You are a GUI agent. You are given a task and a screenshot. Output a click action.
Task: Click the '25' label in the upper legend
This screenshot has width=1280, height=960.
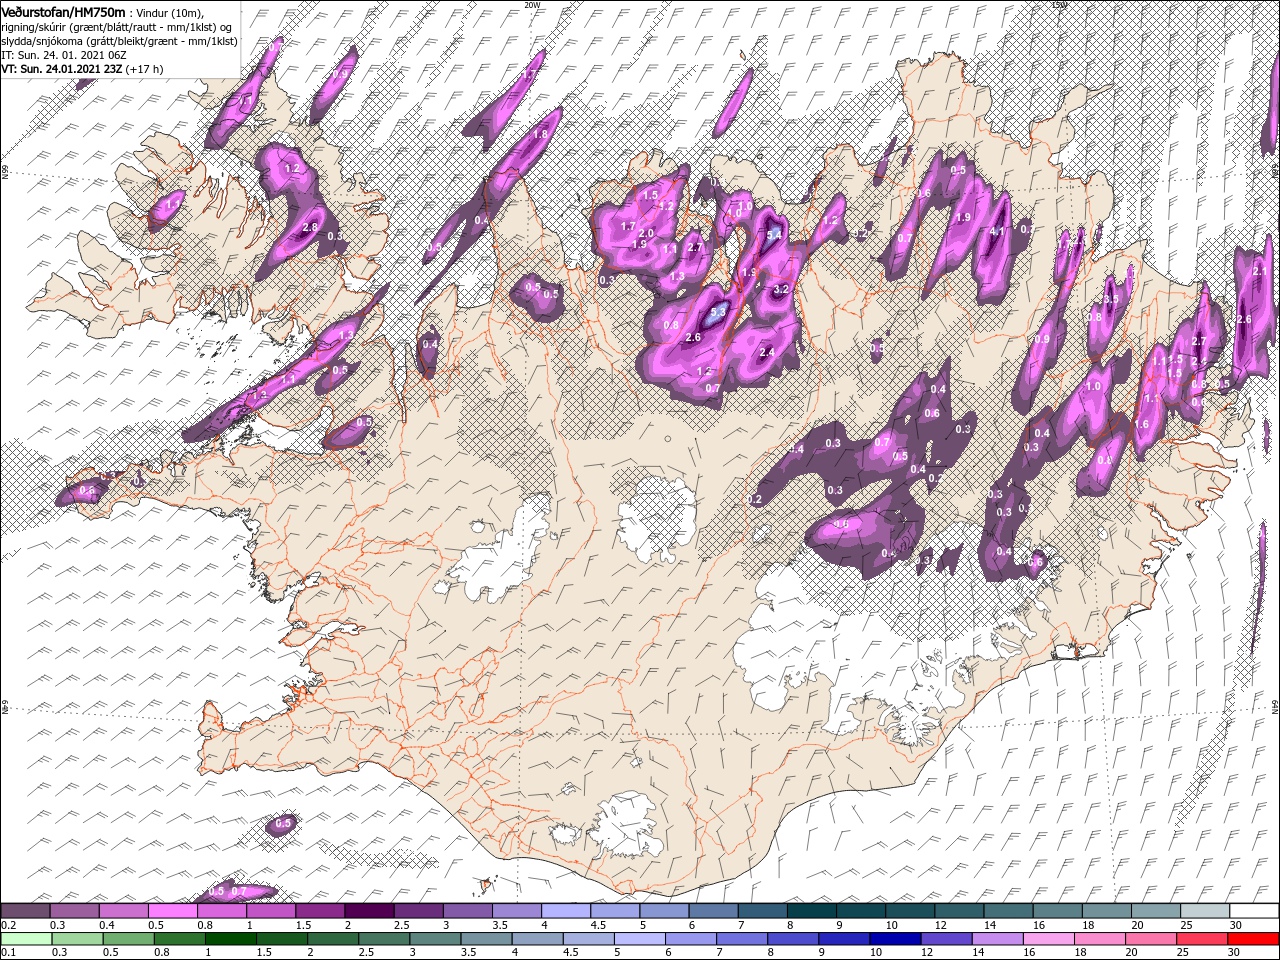1185,925
